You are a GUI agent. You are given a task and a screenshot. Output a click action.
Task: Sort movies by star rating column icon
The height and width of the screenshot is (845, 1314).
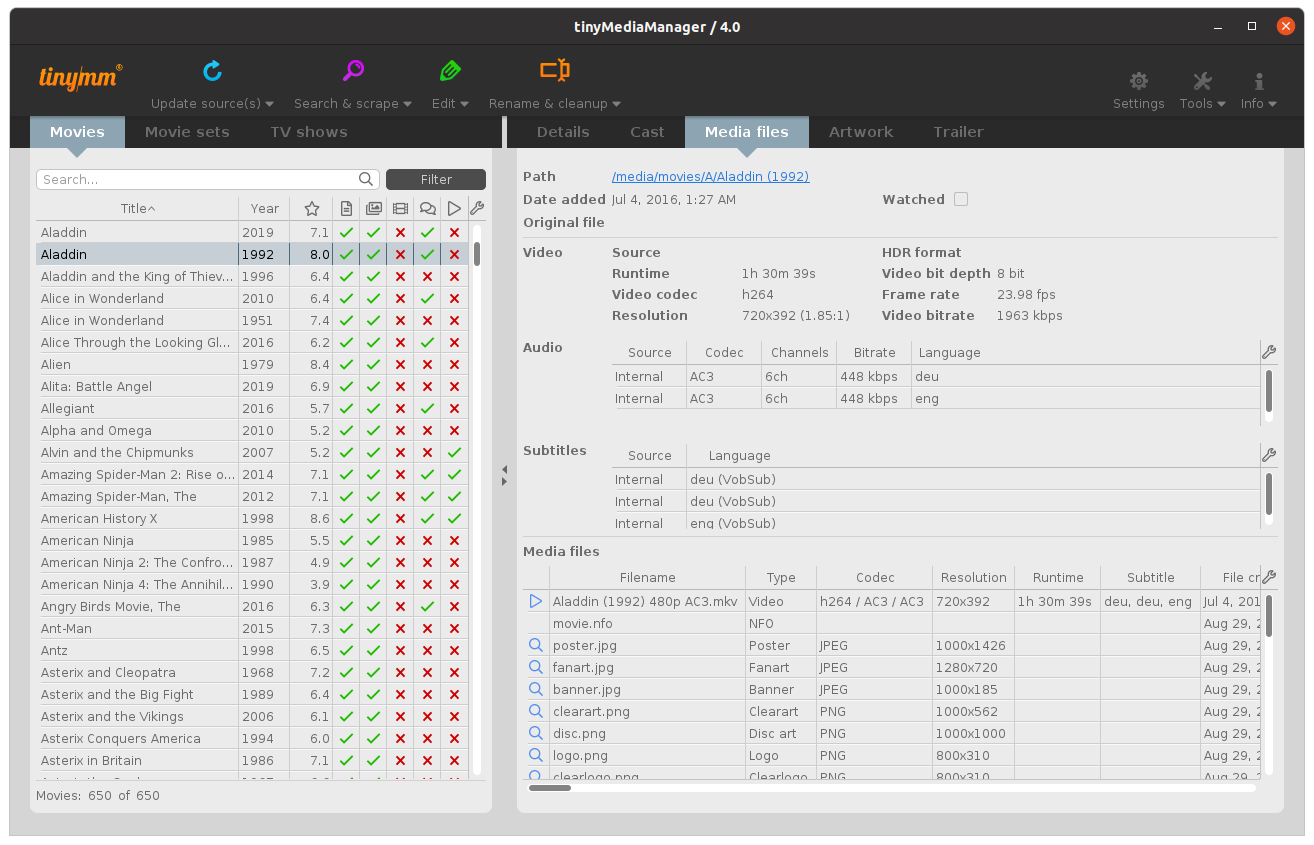click(x=312, y=209)
